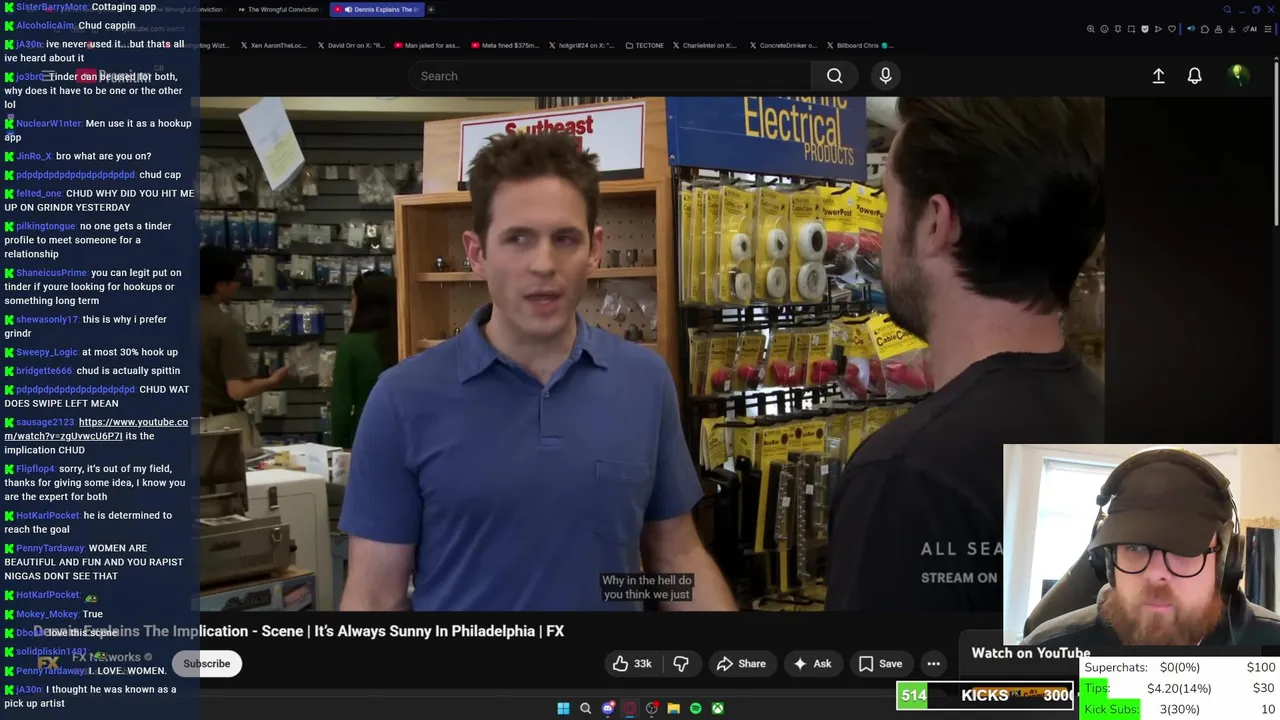The width and height of the screenshot is (1280, 720).
Task: Click the Tips progress bar overlay
Action: [x=1179, y=688]
